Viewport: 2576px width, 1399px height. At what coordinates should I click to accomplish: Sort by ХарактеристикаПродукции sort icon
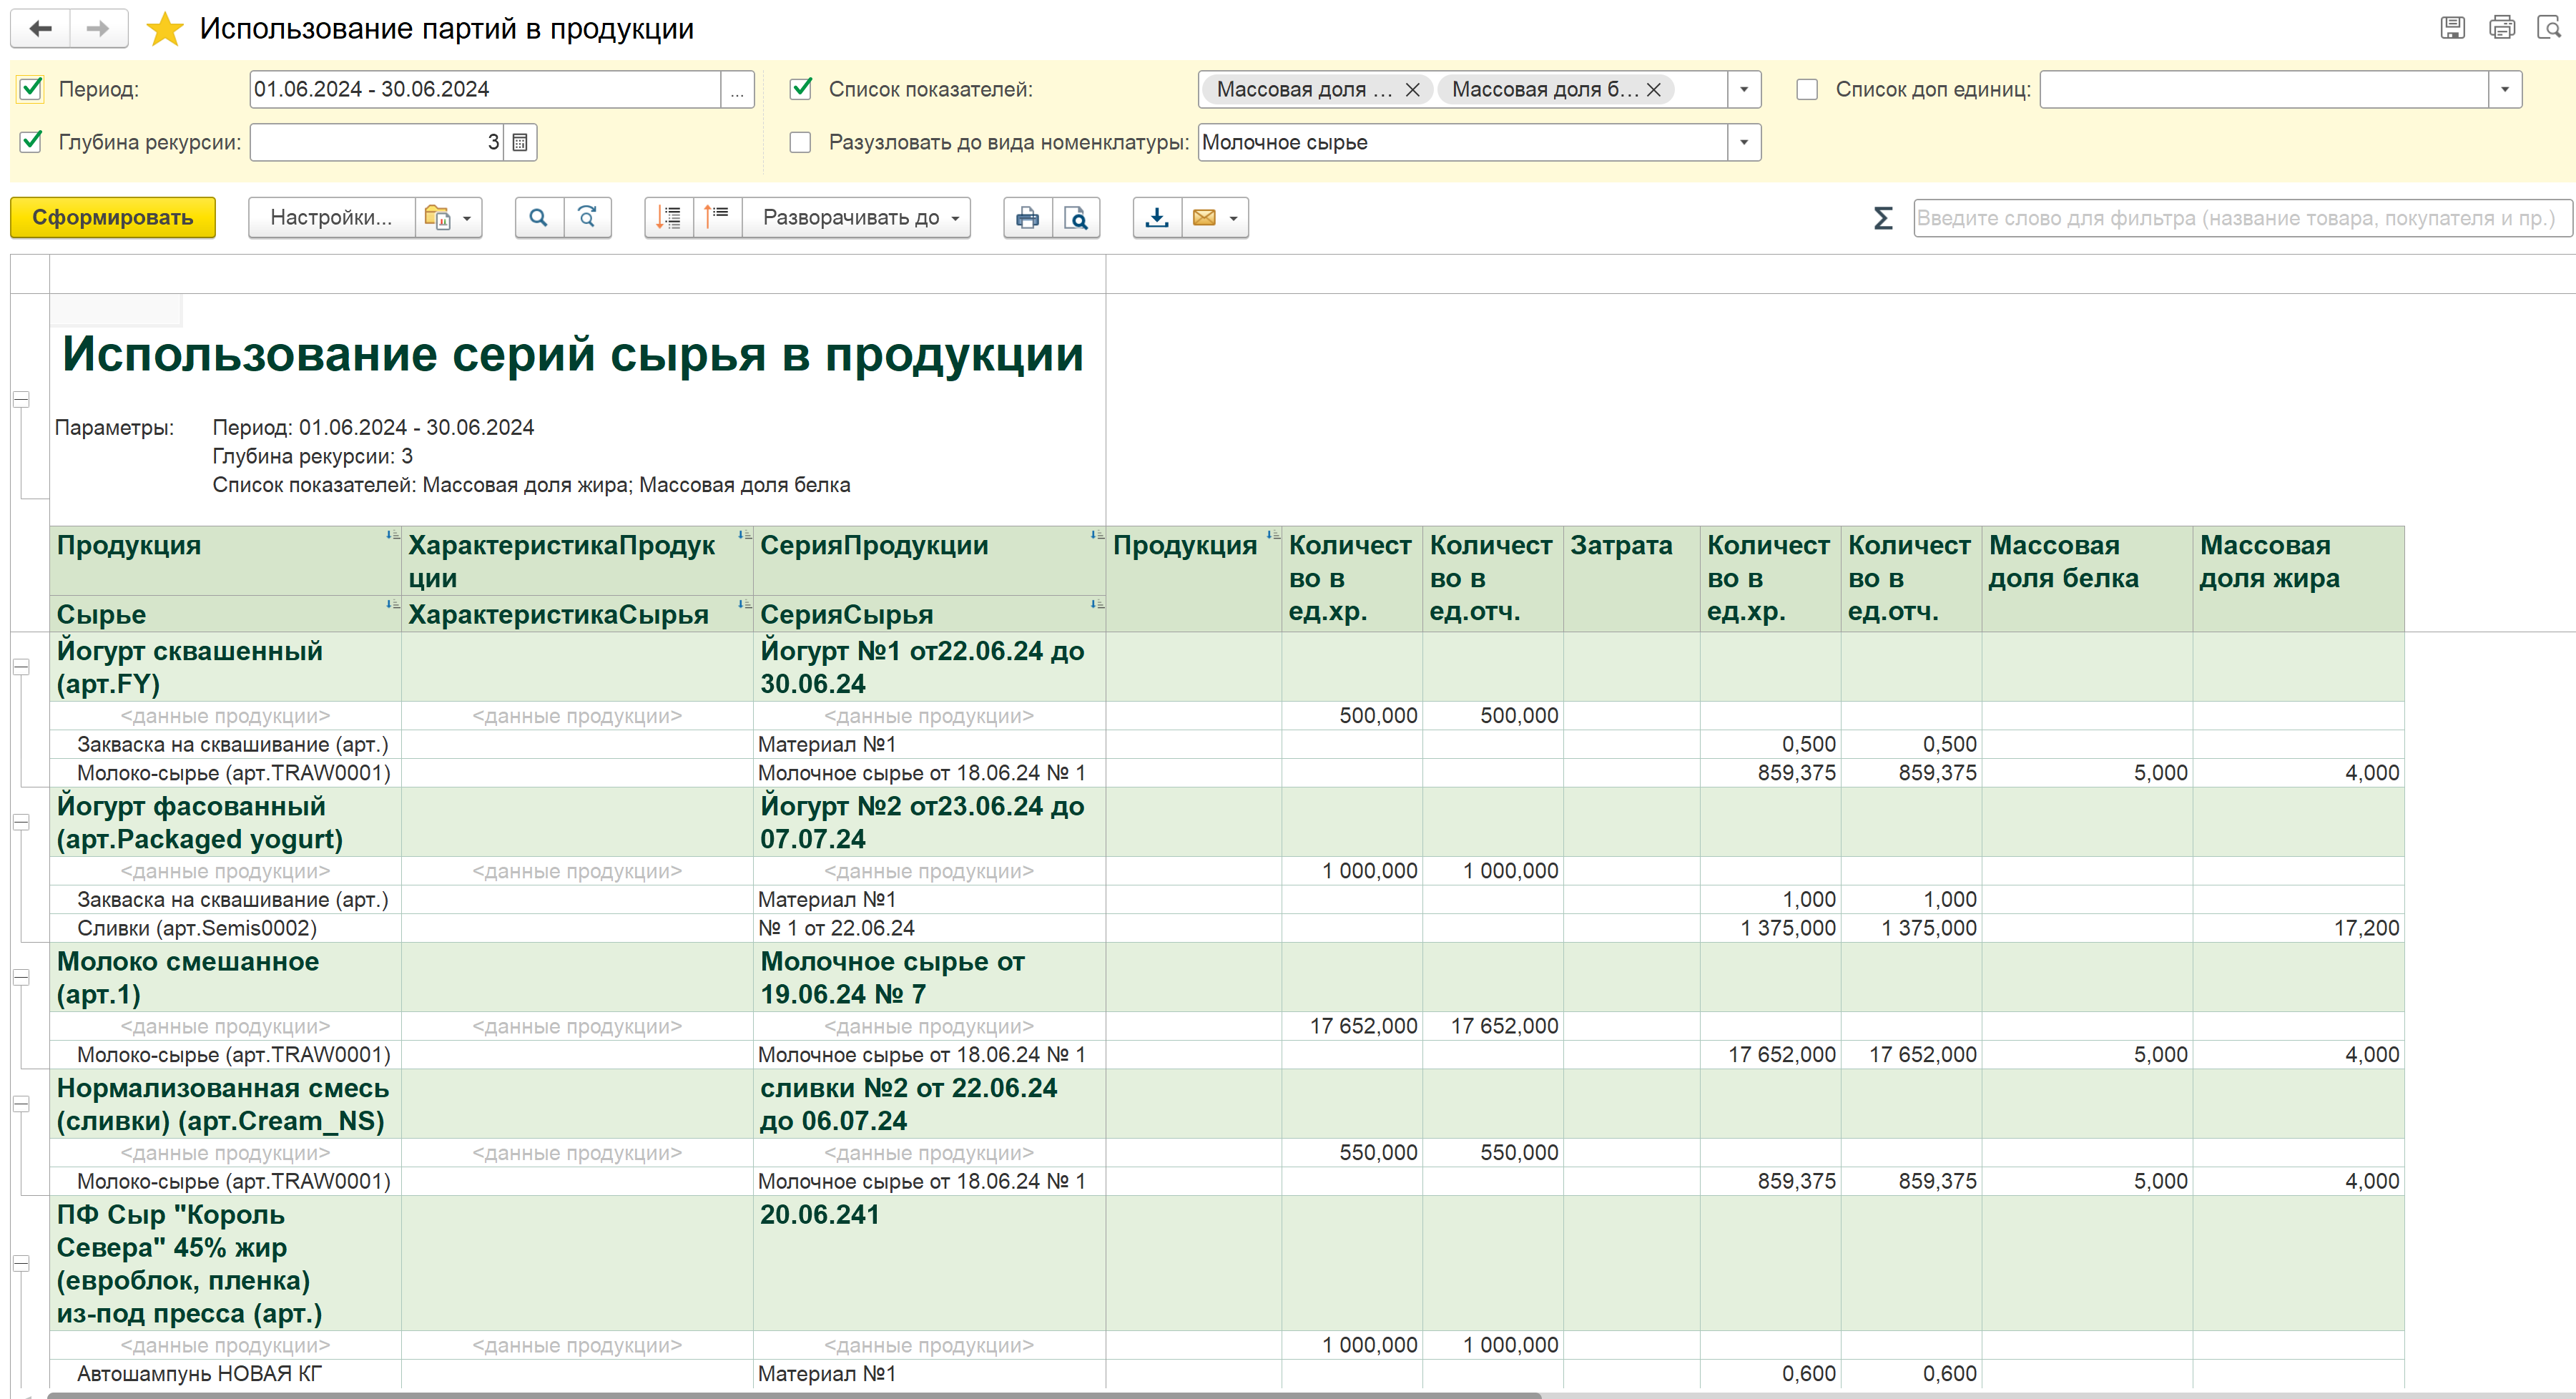click(x=745, y=536)
